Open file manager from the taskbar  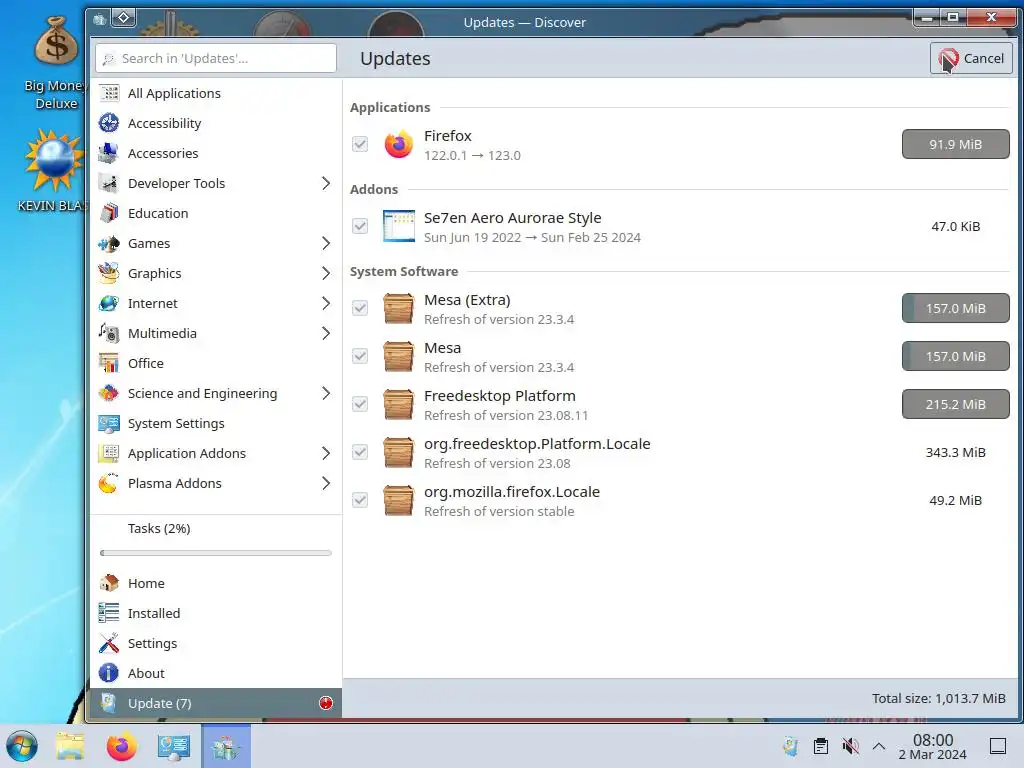point(70,746)
